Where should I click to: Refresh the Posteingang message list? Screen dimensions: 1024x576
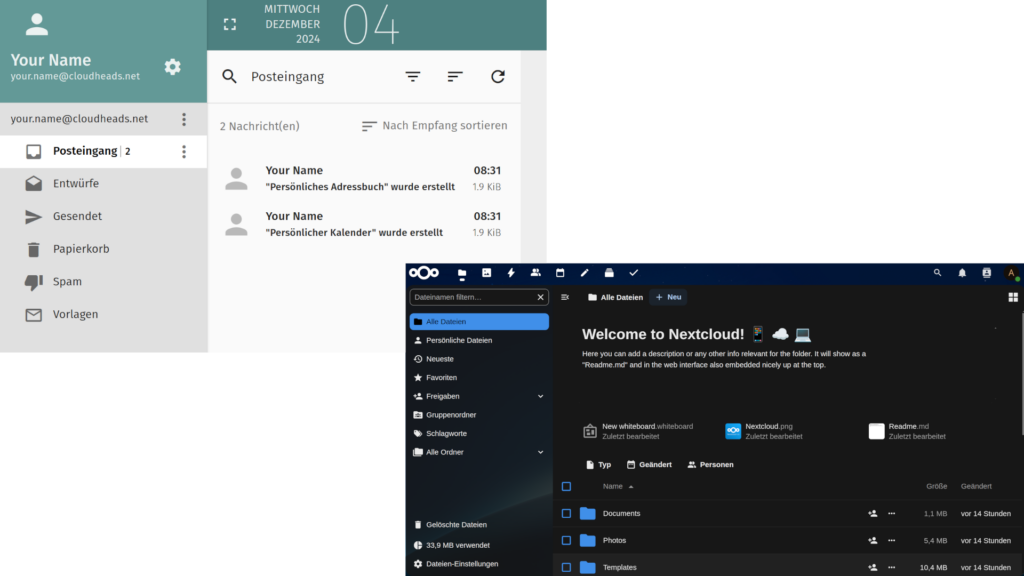point(498,76)
